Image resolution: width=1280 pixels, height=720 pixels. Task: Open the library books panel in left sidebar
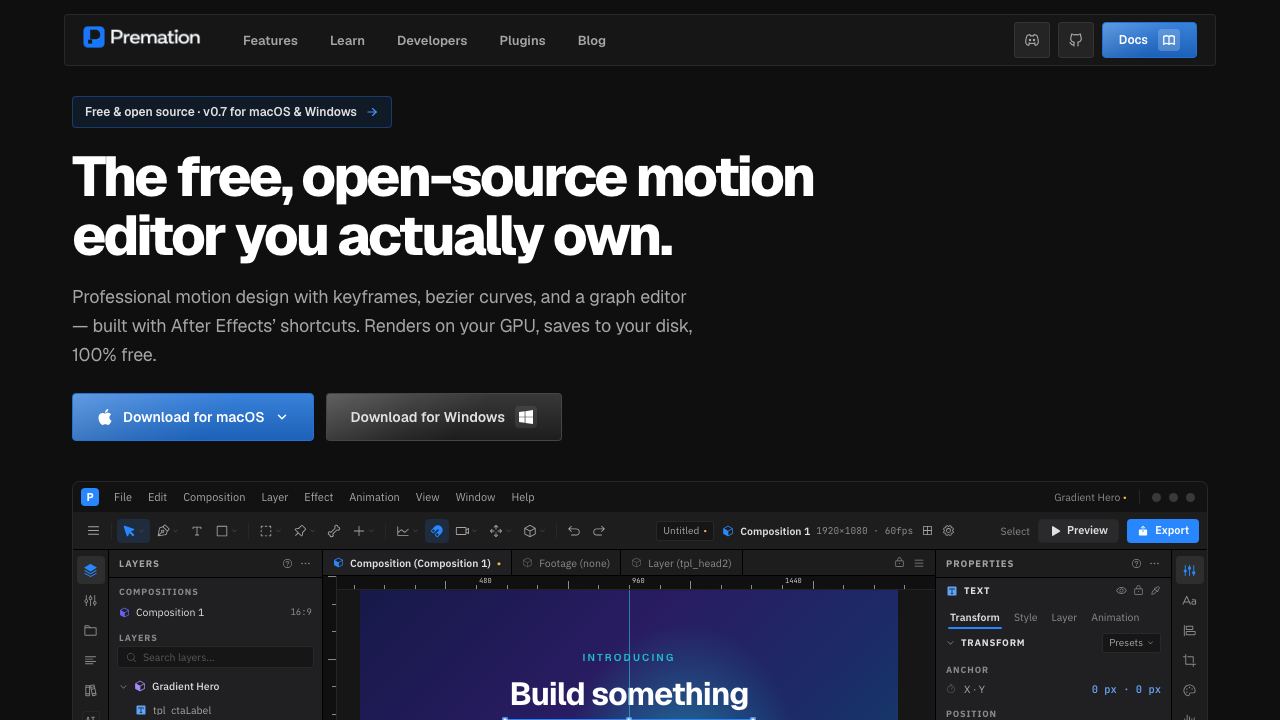(x=91, y=690)
